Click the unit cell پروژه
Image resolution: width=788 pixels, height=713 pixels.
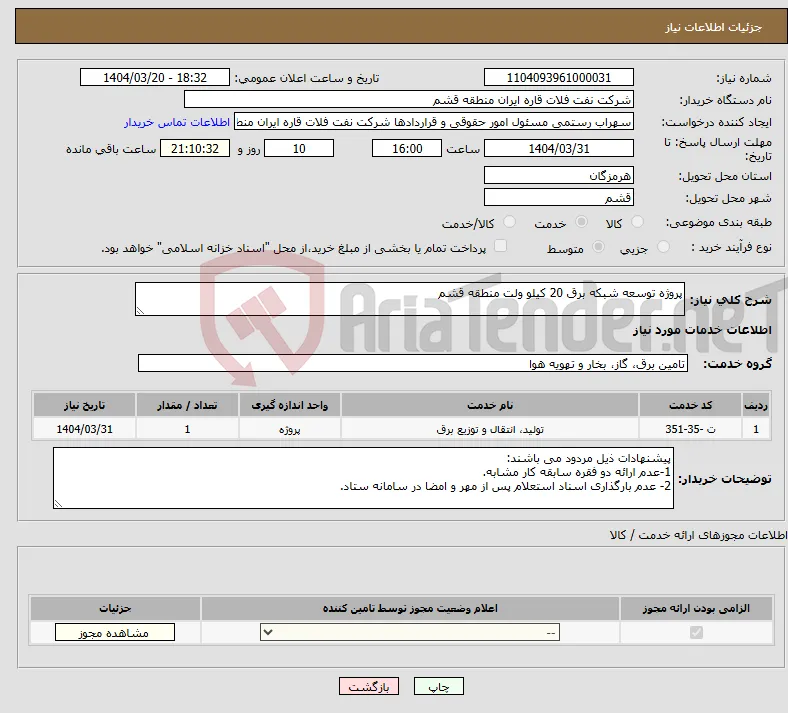[289, 429]
